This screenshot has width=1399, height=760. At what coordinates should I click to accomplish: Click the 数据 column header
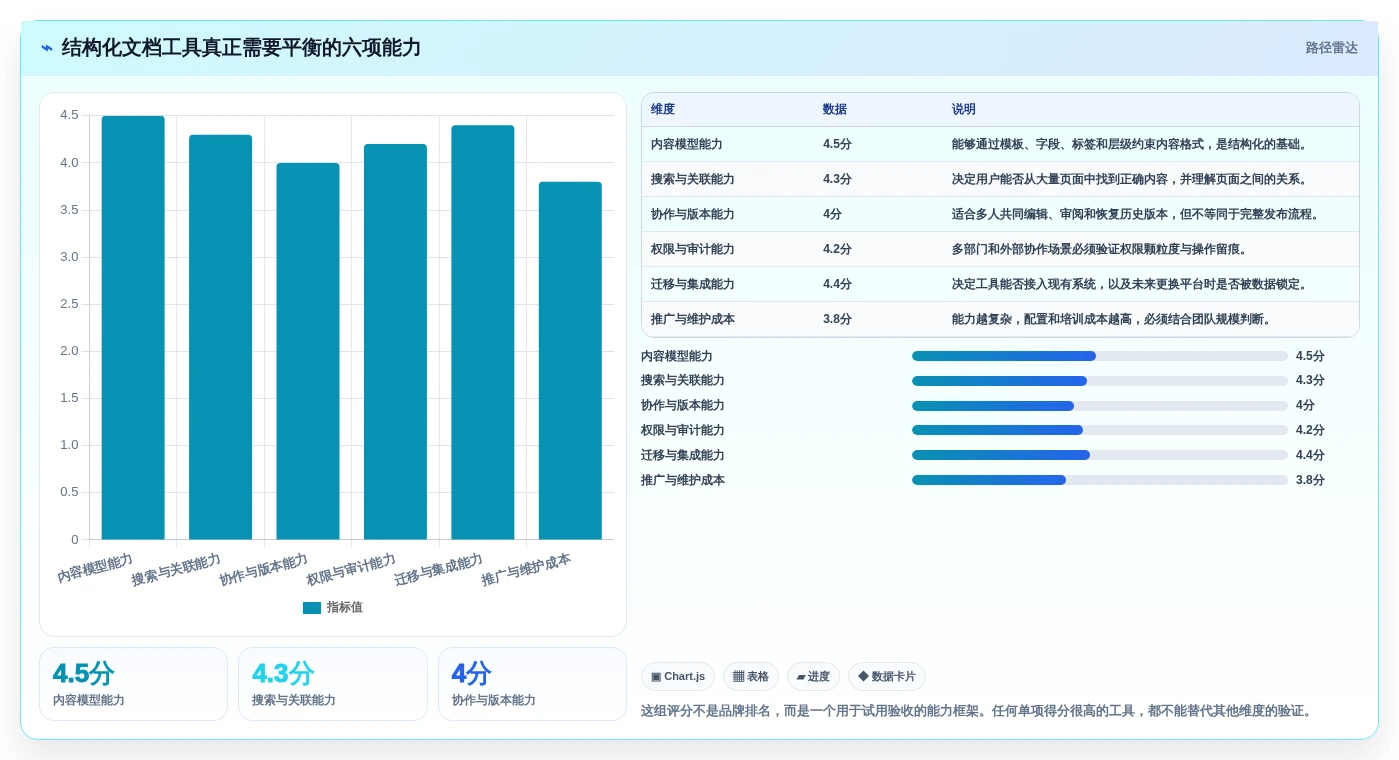coord(835,110)
